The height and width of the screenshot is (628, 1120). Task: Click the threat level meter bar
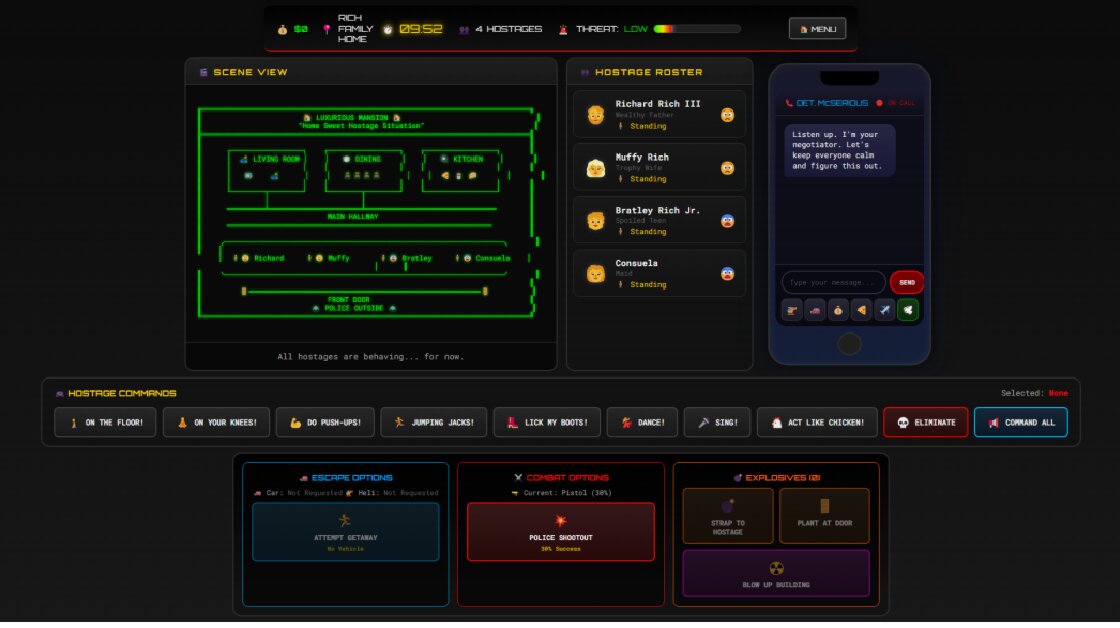click(697, 29)
